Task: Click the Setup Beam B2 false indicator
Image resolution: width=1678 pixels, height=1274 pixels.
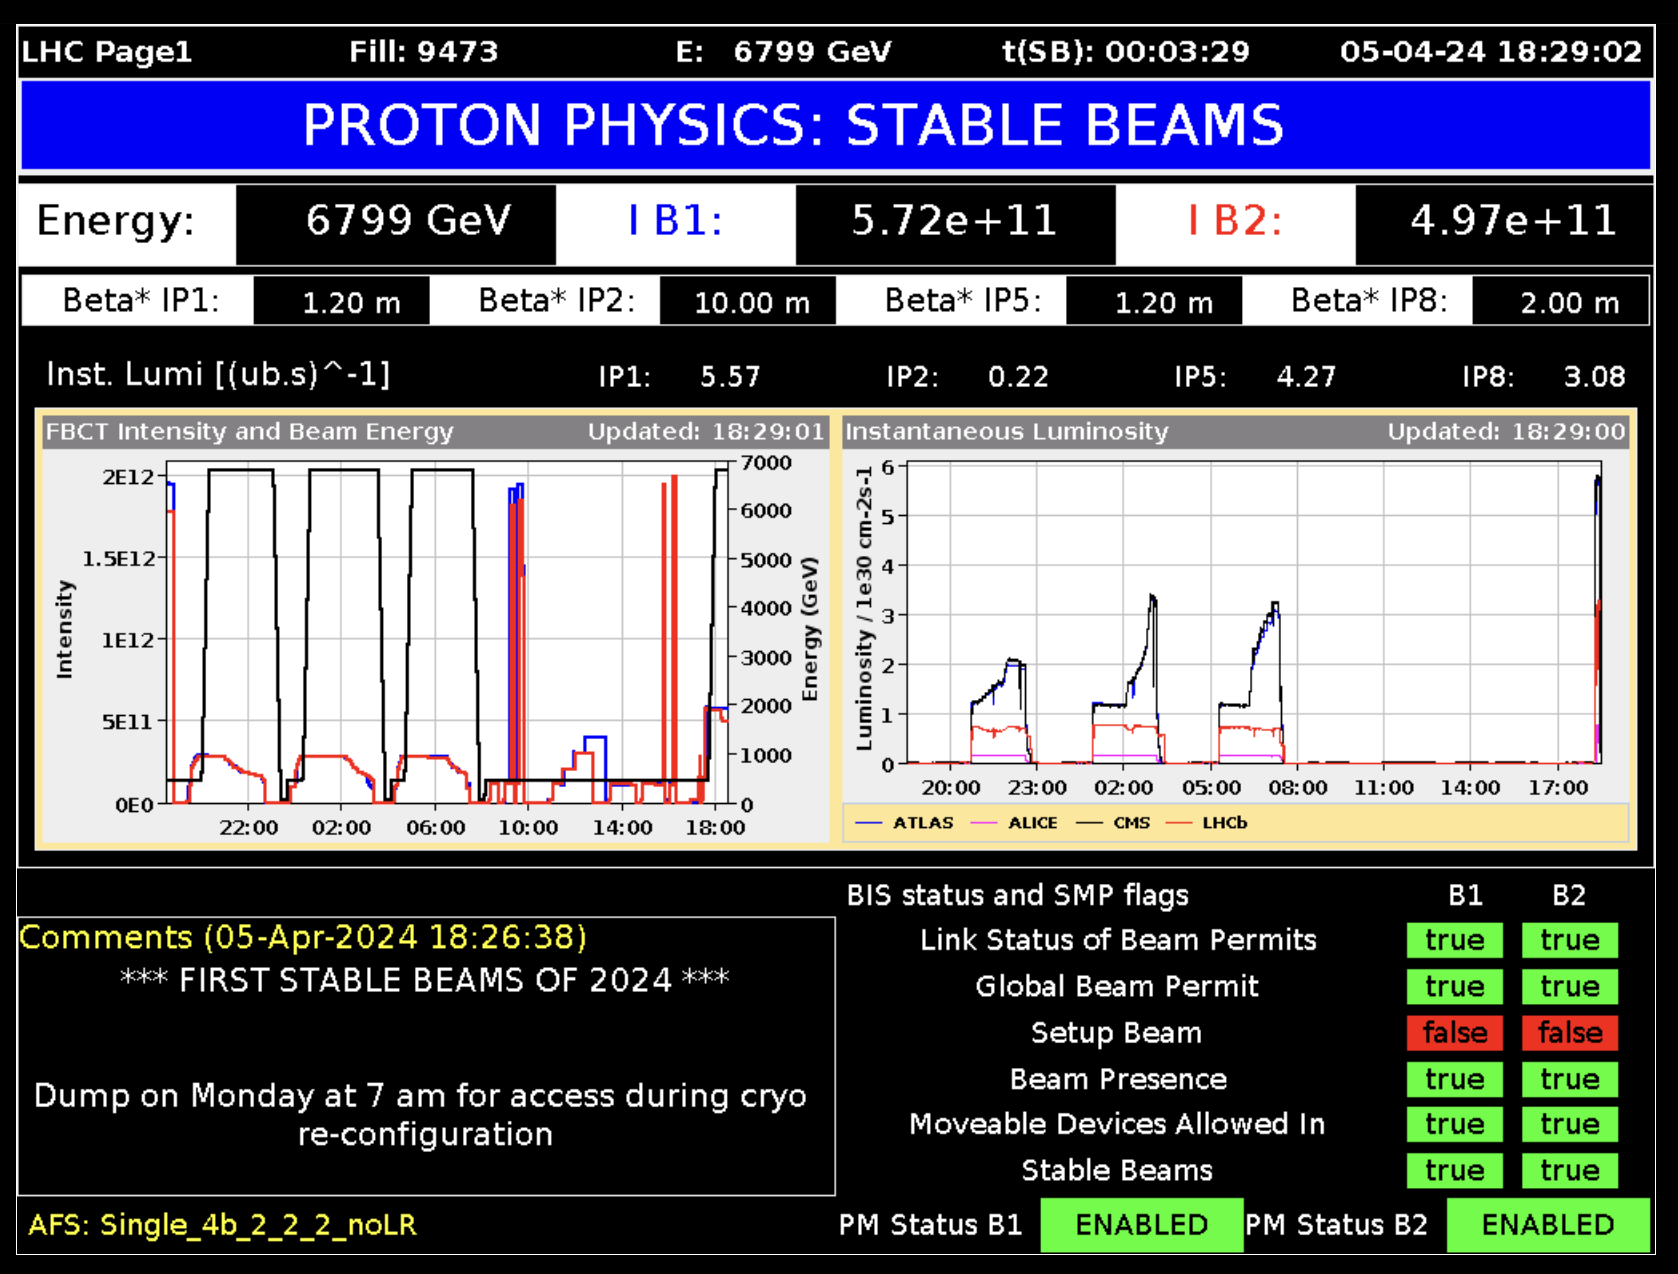Action: (x=1569, y=1033)
